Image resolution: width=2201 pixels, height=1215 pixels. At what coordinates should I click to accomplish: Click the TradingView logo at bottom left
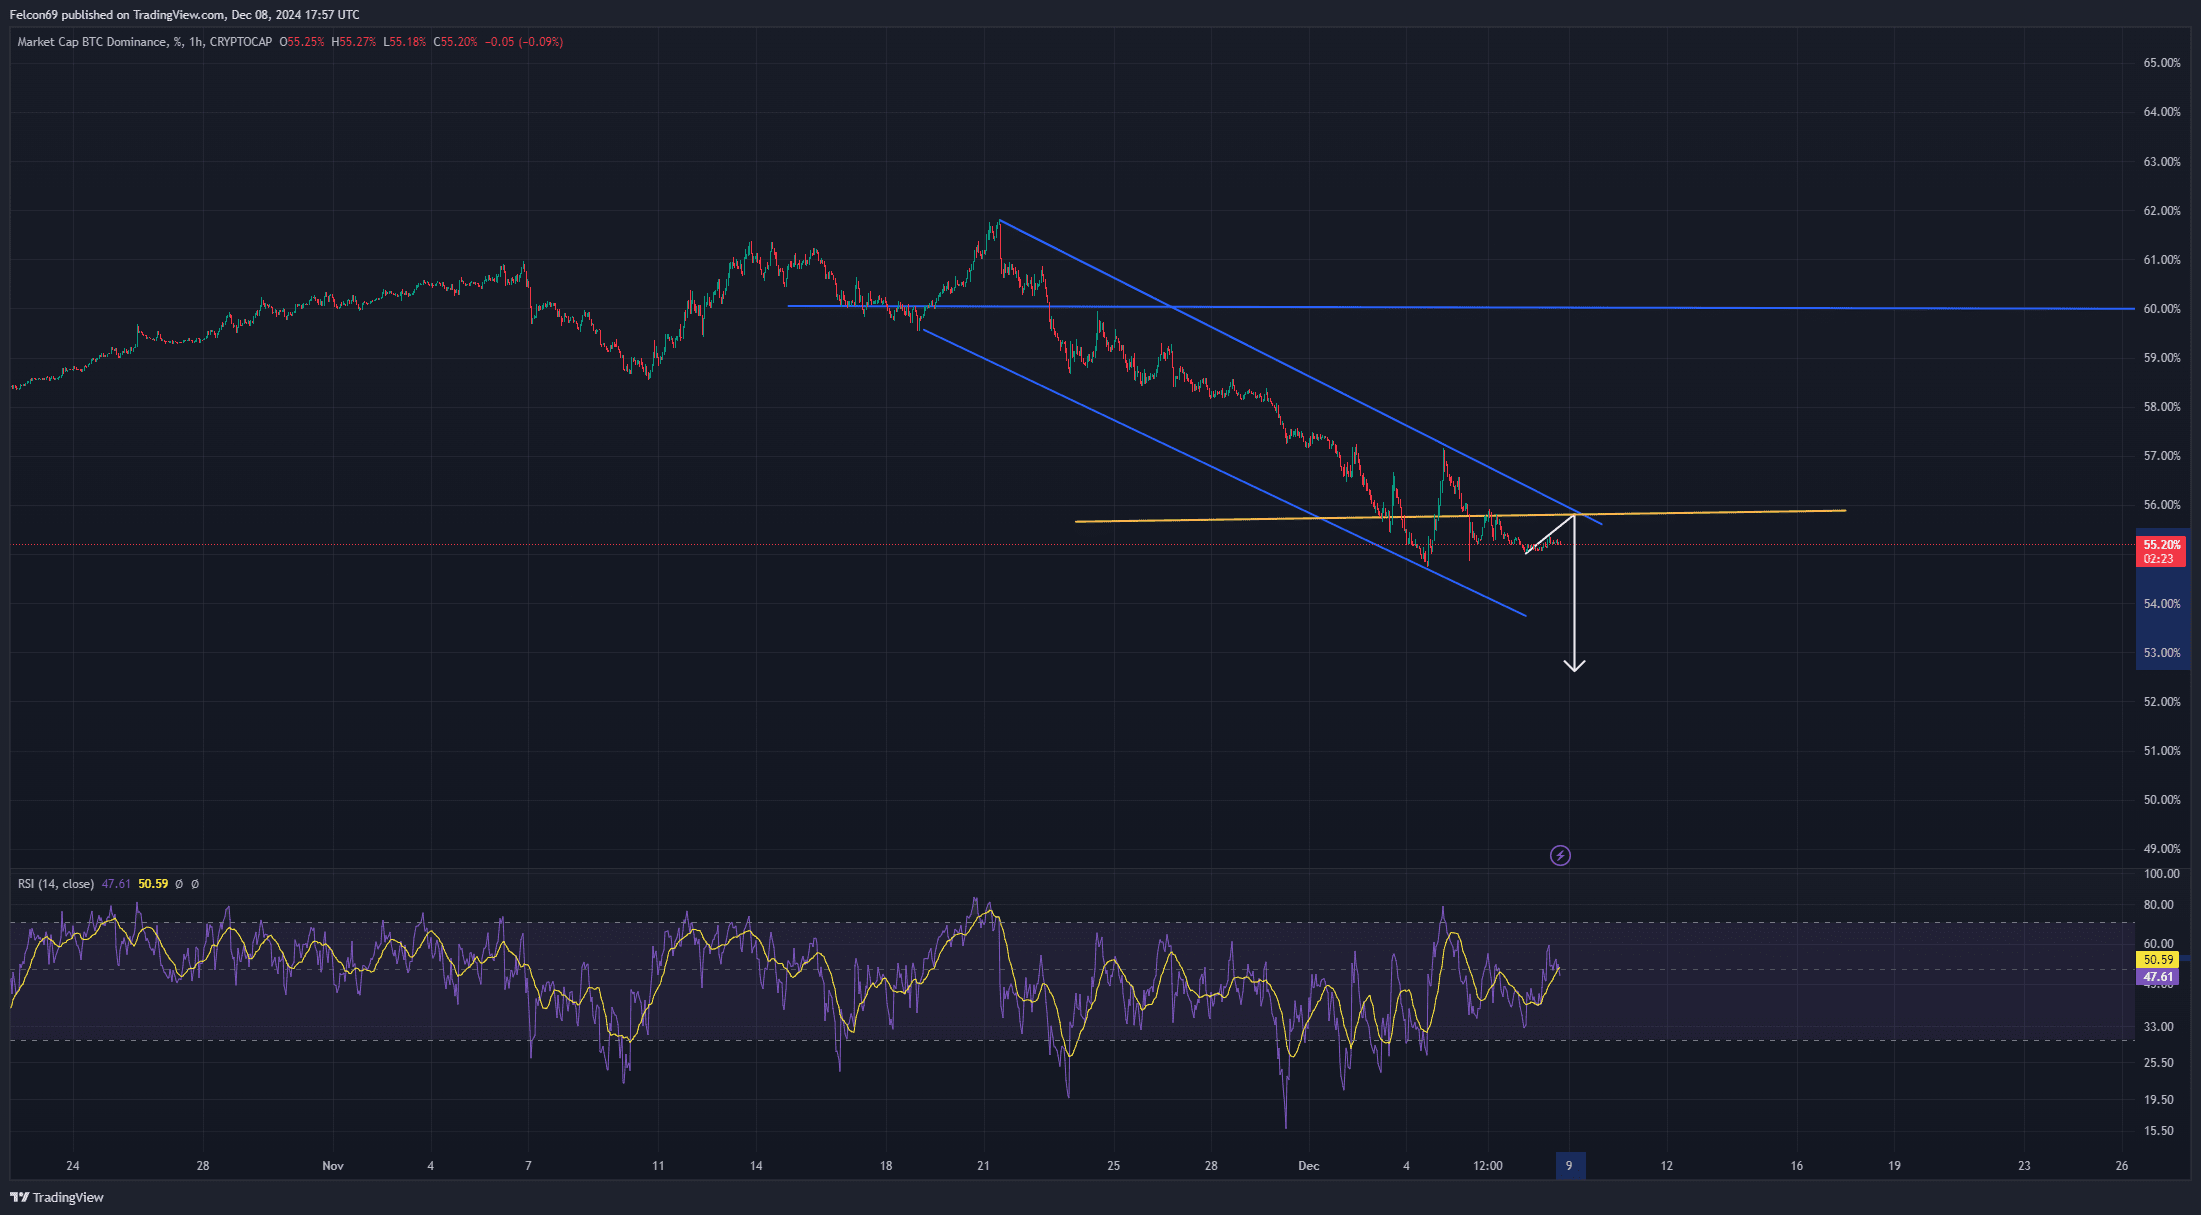(57, 1197)
